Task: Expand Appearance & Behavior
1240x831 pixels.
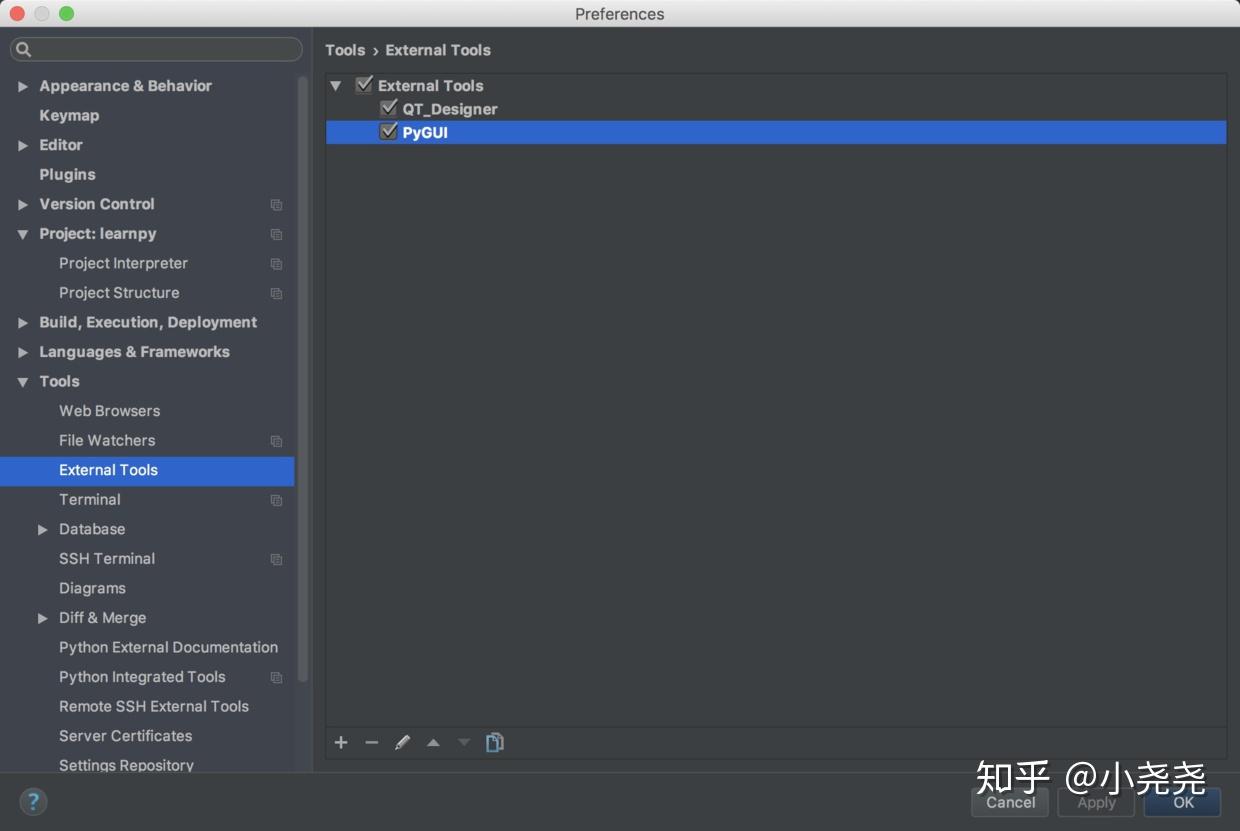Action: tap(22, 86)
